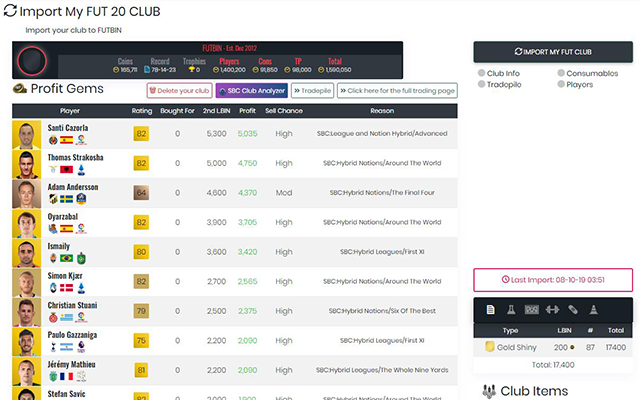Viewport: 640px width, 400px height.
Task: Open the Tradepile button beside SBC Club Analyzer
Action: pyautogui.click(x=312, y=91)
